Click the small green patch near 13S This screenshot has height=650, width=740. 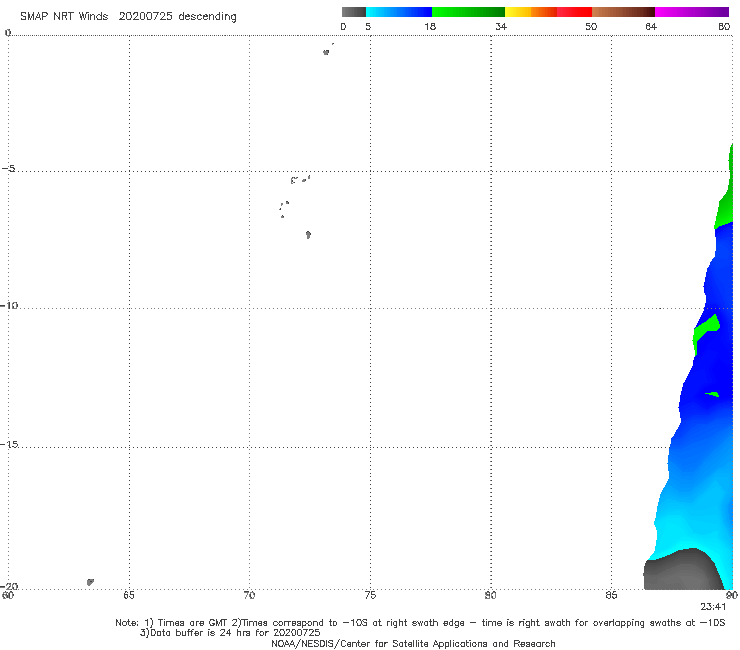pos(712,394)
